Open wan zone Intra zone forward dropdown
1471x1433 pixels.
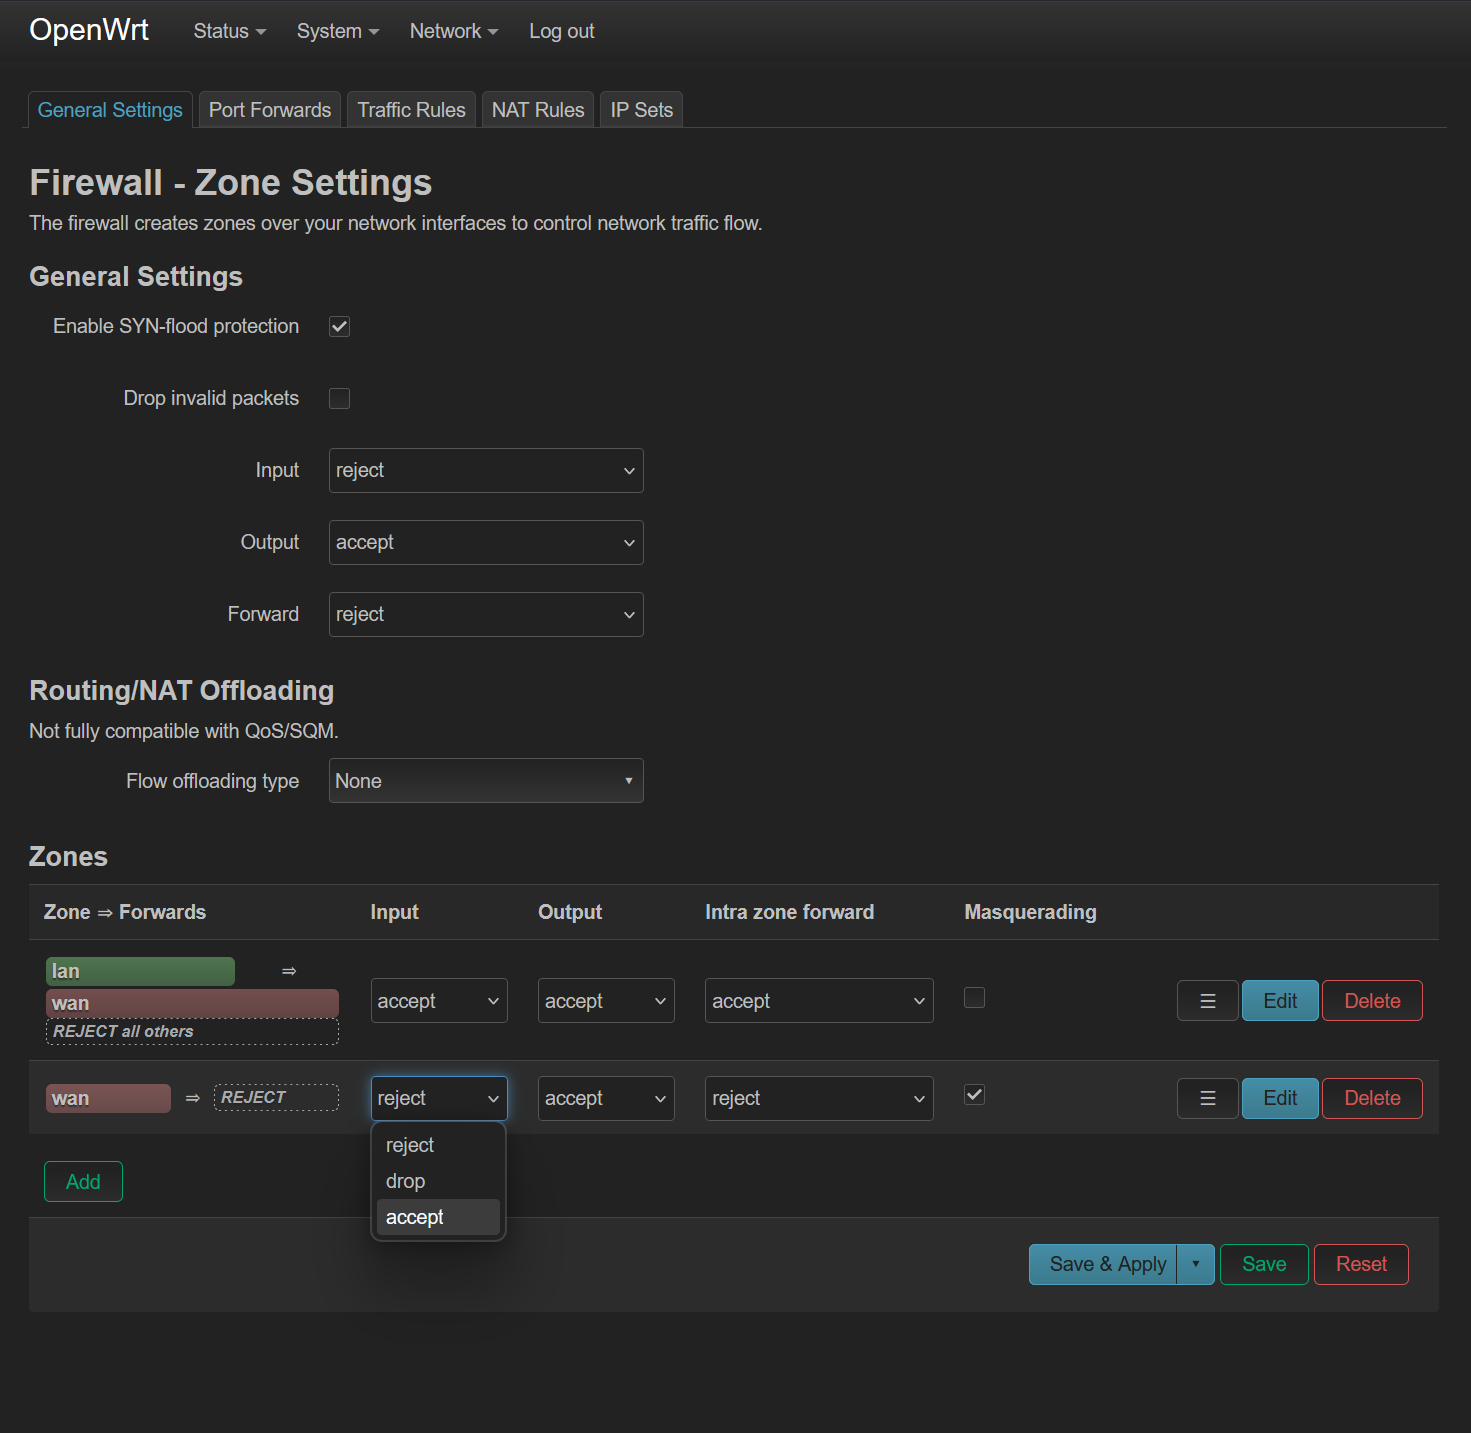[819, 1098]
